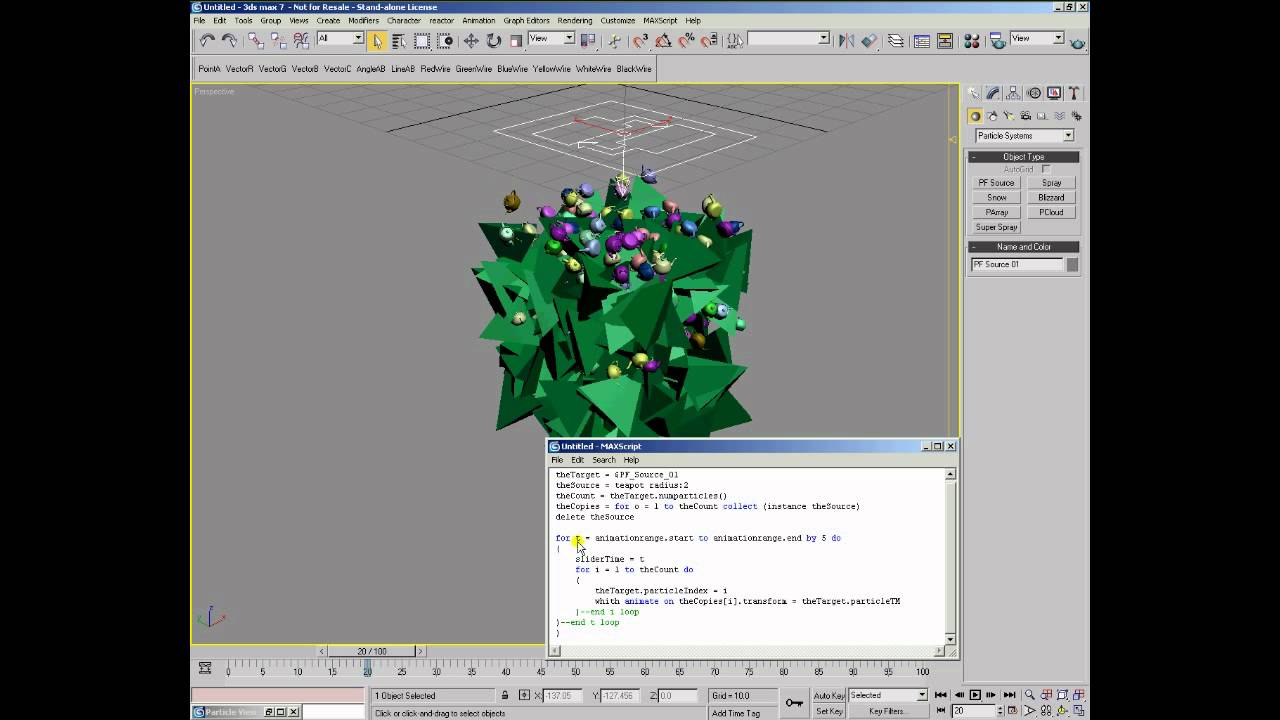This screenshot has height=720, width=1280.
Task: Select the Select and Move tool
Action: point(471,41)
